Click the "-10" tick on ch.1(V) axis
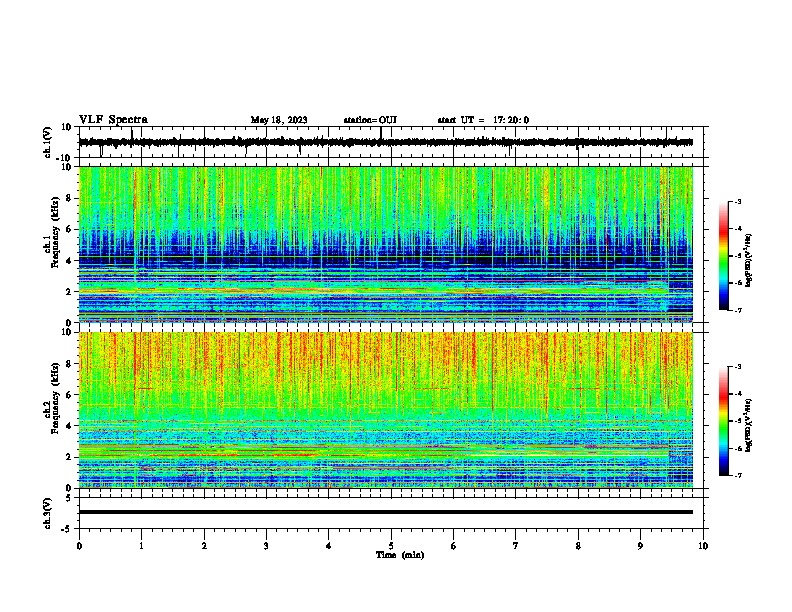Viewport: 792px width, 612px height. tap(65, 158)
